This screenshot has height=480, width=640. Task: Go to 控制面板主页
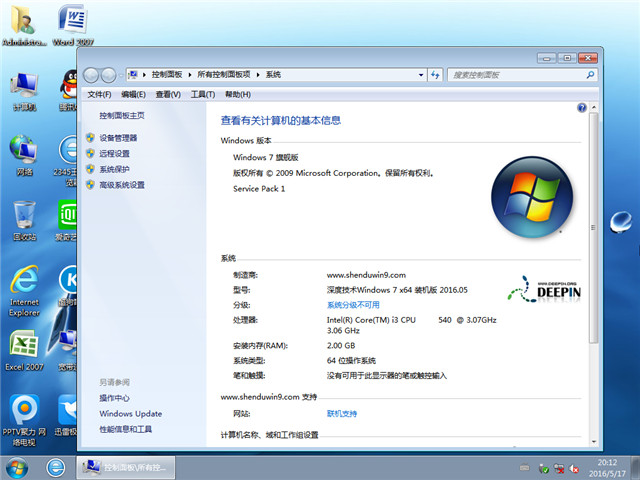click(x=122, y=116)
